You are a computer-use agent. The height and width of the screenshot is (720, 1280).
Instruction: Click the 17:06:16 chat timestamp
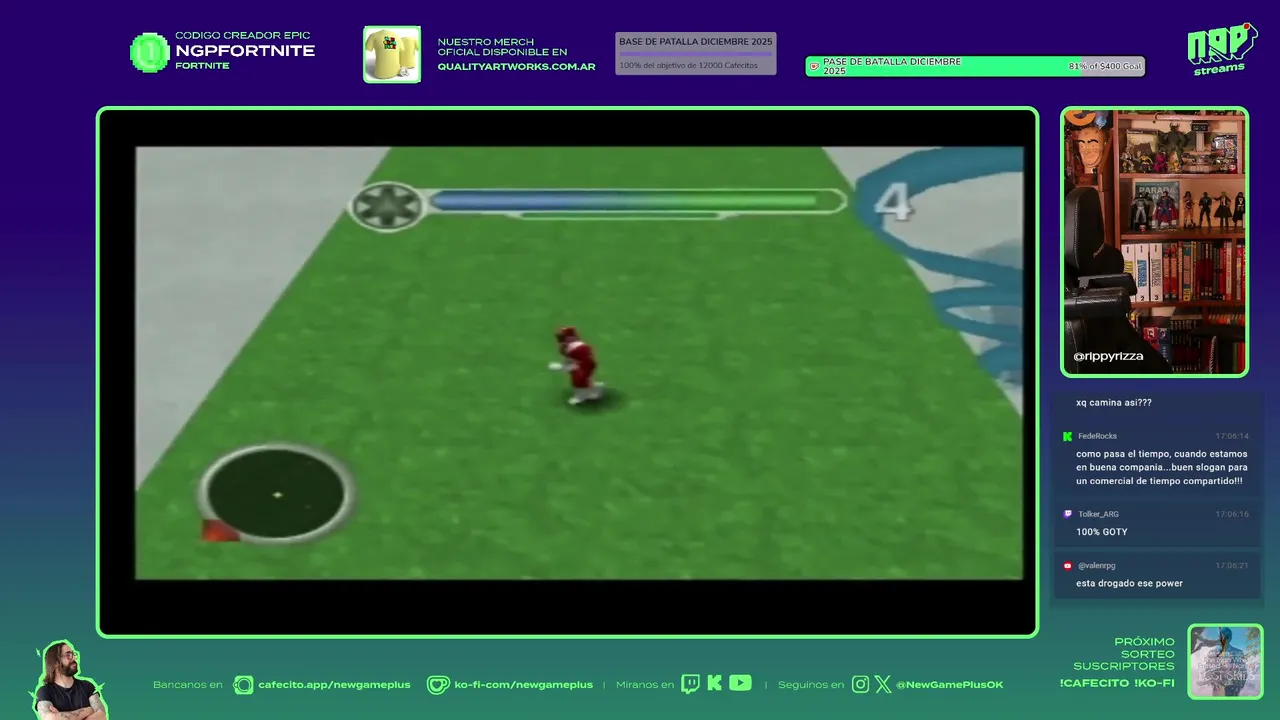click(1232, 514)
